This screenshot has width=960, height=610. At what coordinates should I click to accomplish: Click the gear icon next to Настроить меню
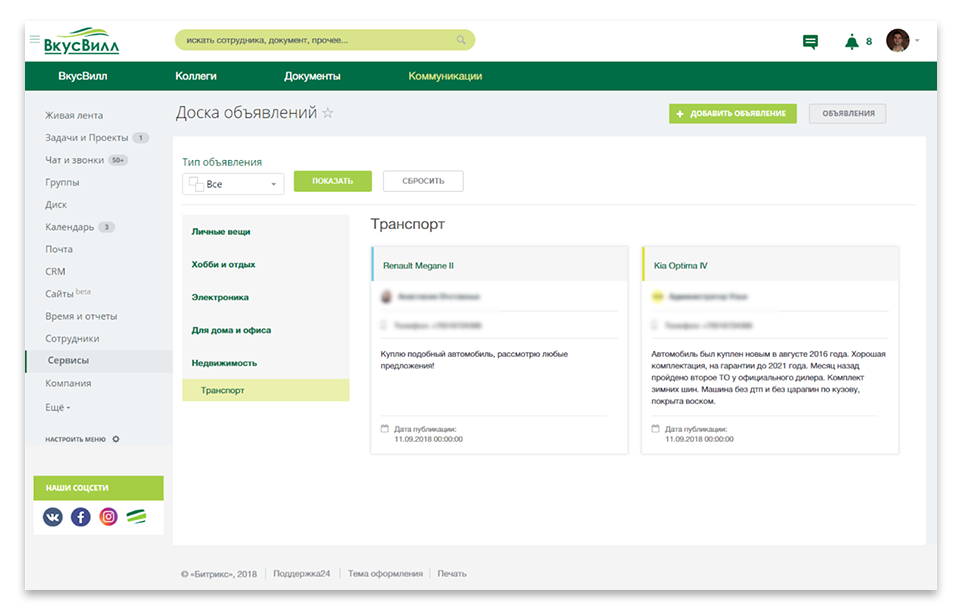[116, 439]
